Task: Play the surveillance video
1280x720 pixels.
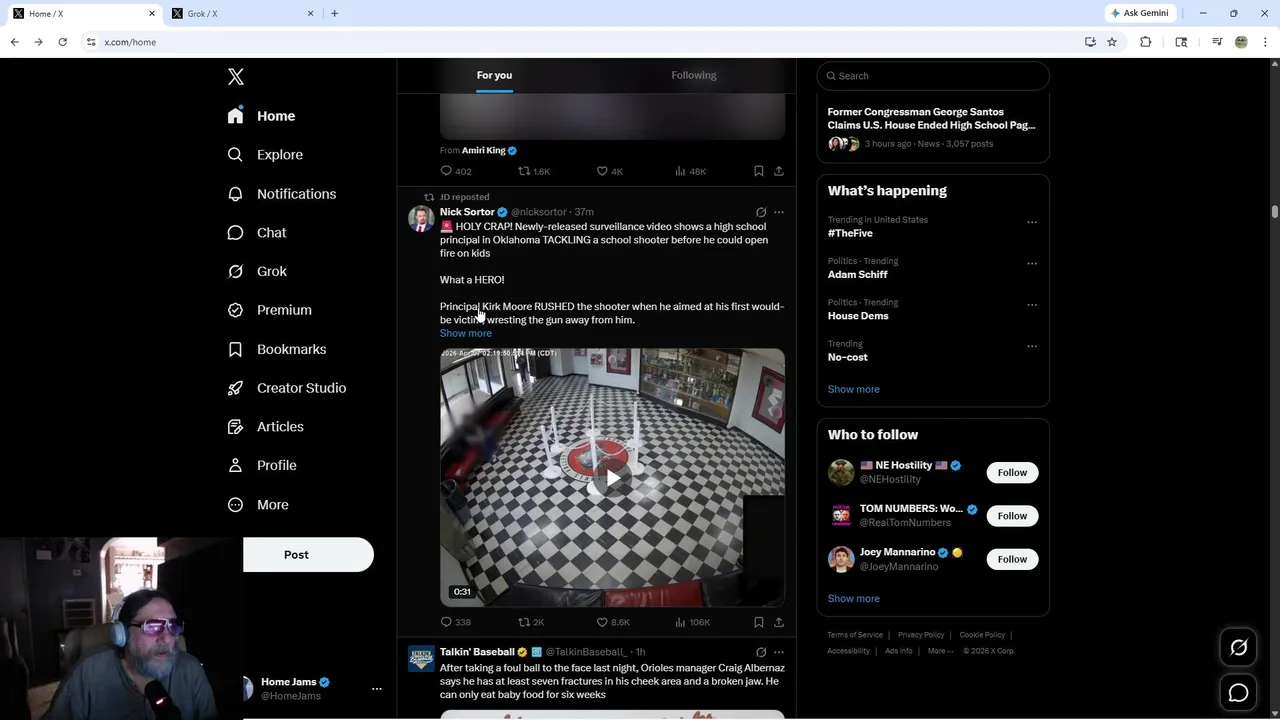Action: point(612,478)
